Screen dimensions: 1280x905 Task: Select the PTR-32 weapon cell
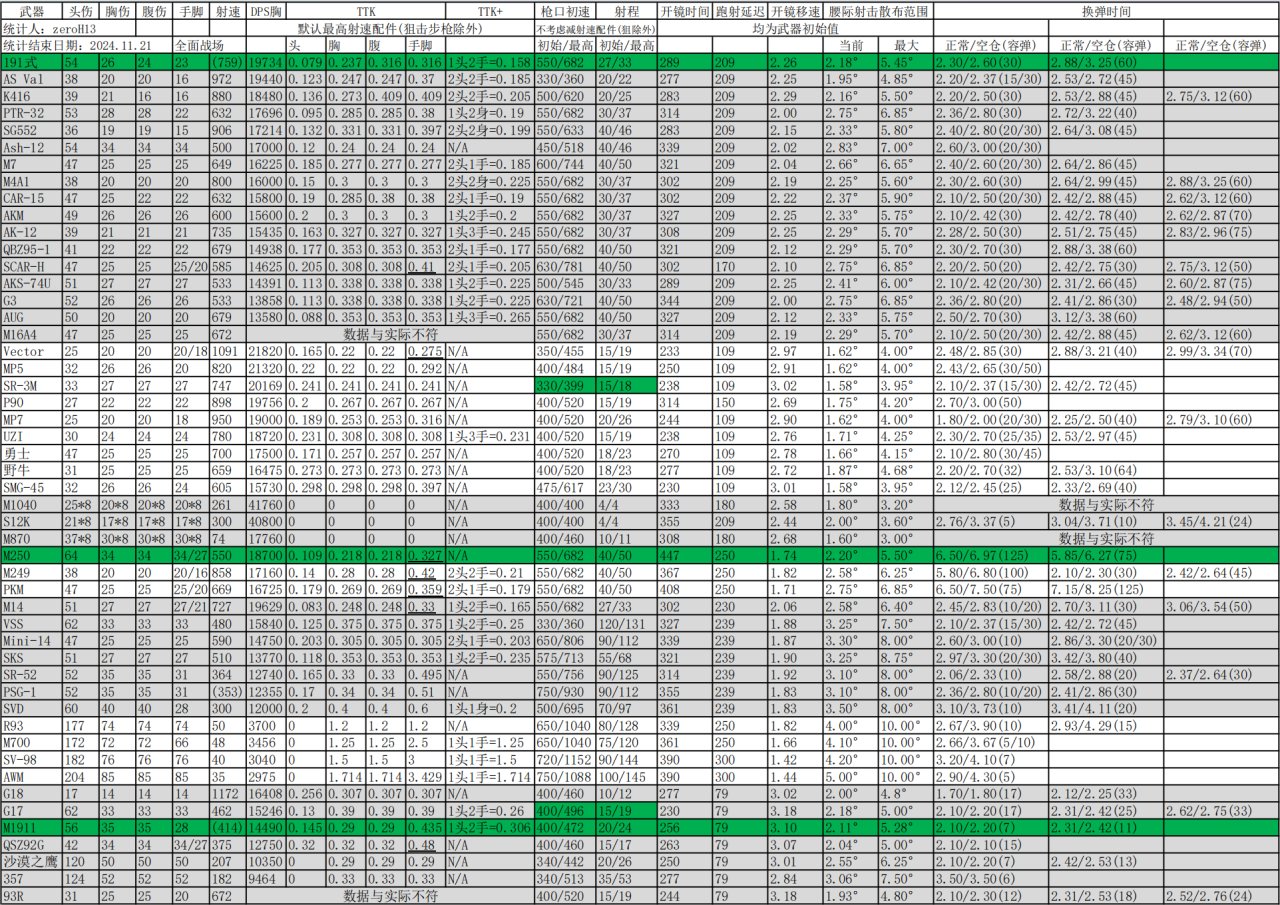point(30,112)
